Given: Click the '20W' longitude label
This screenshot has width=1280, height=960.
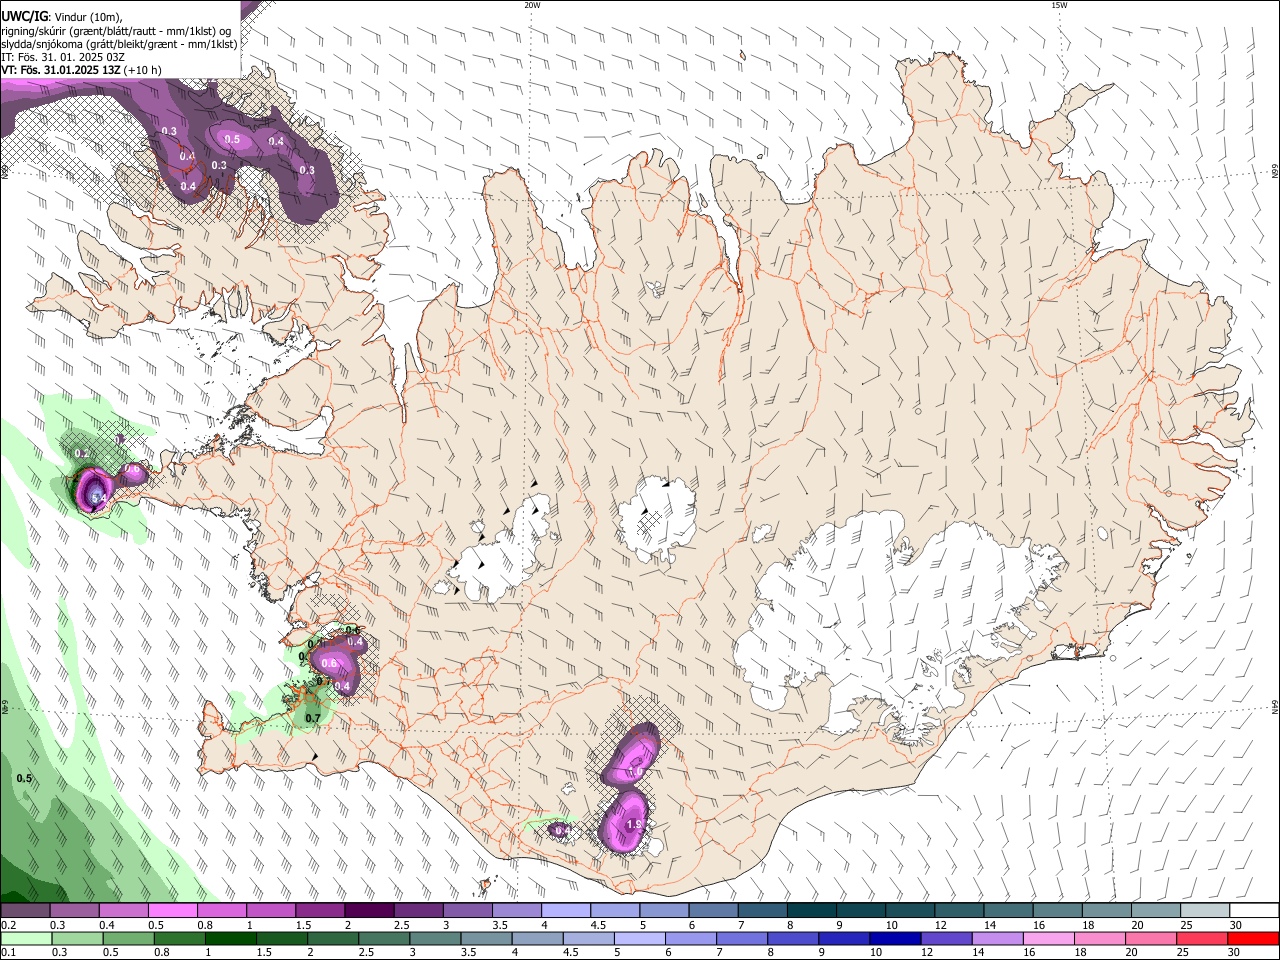Looking at the screenshot, I should tap(532, 5).
